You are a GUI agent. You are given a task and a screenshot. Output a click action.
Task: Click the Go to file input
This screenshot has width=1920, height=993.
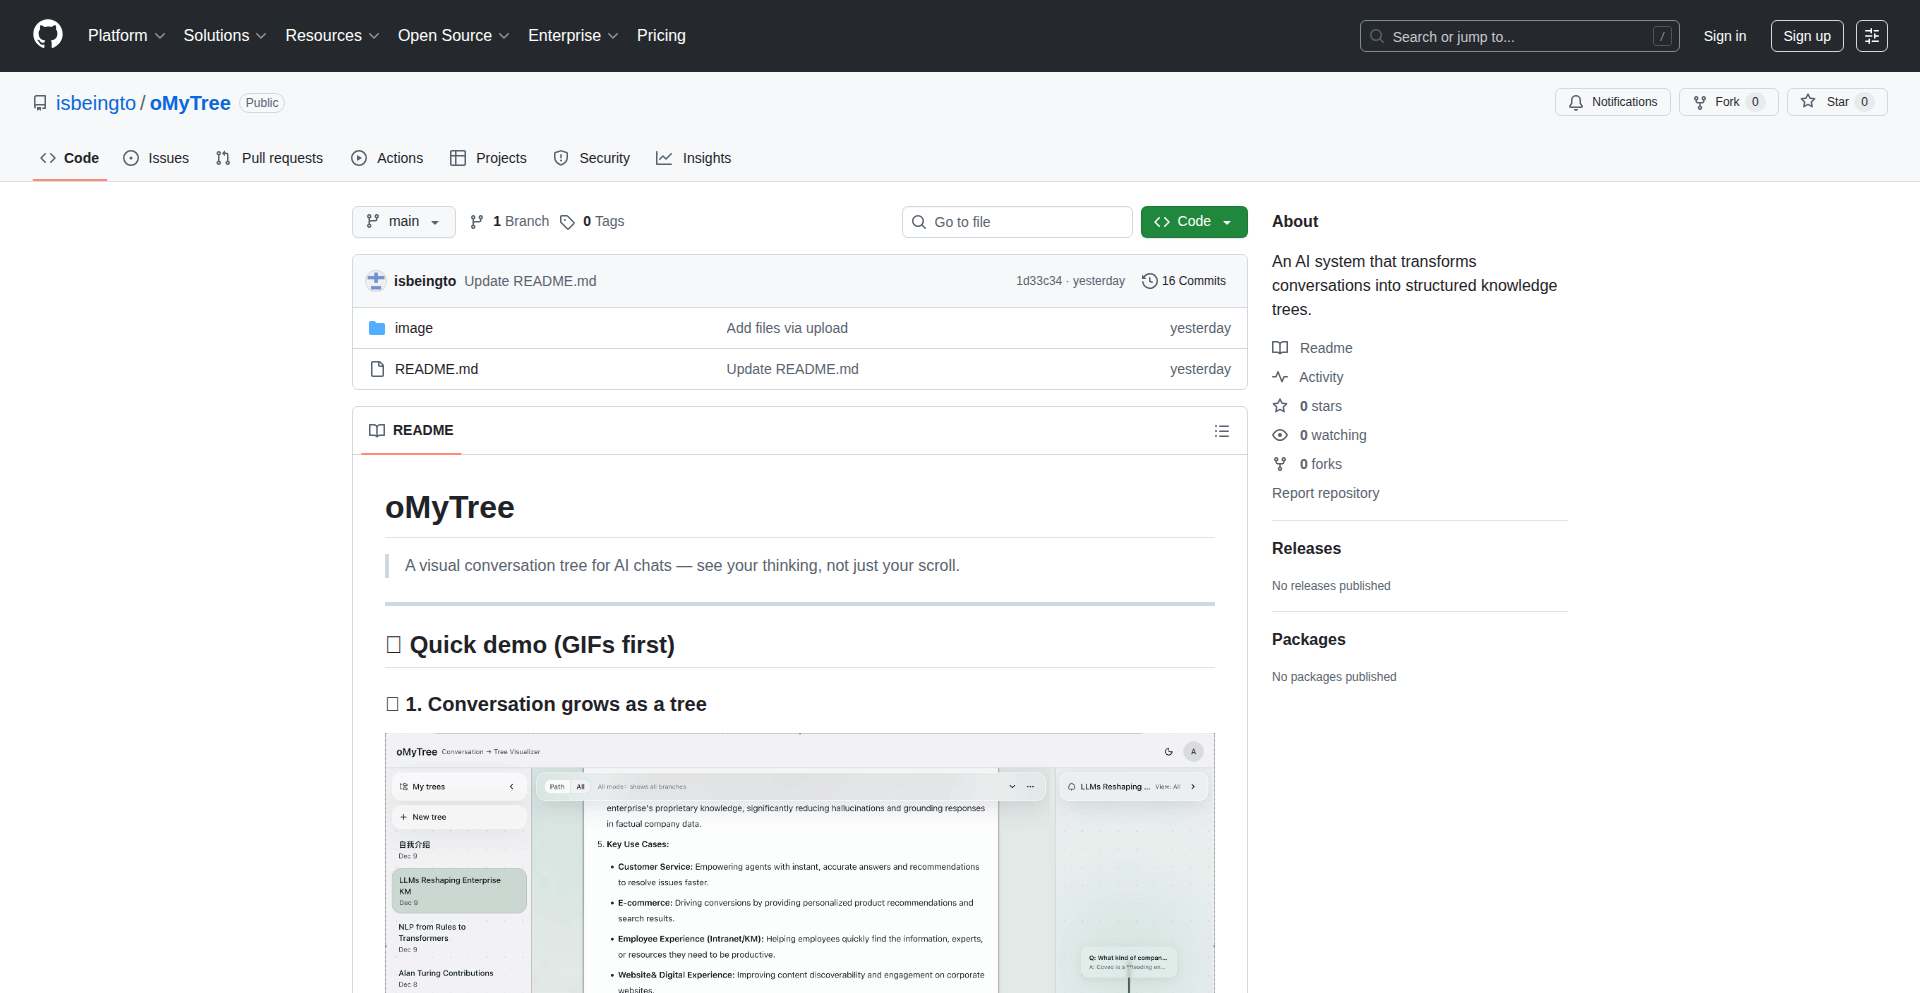[x=1017, y=222]
